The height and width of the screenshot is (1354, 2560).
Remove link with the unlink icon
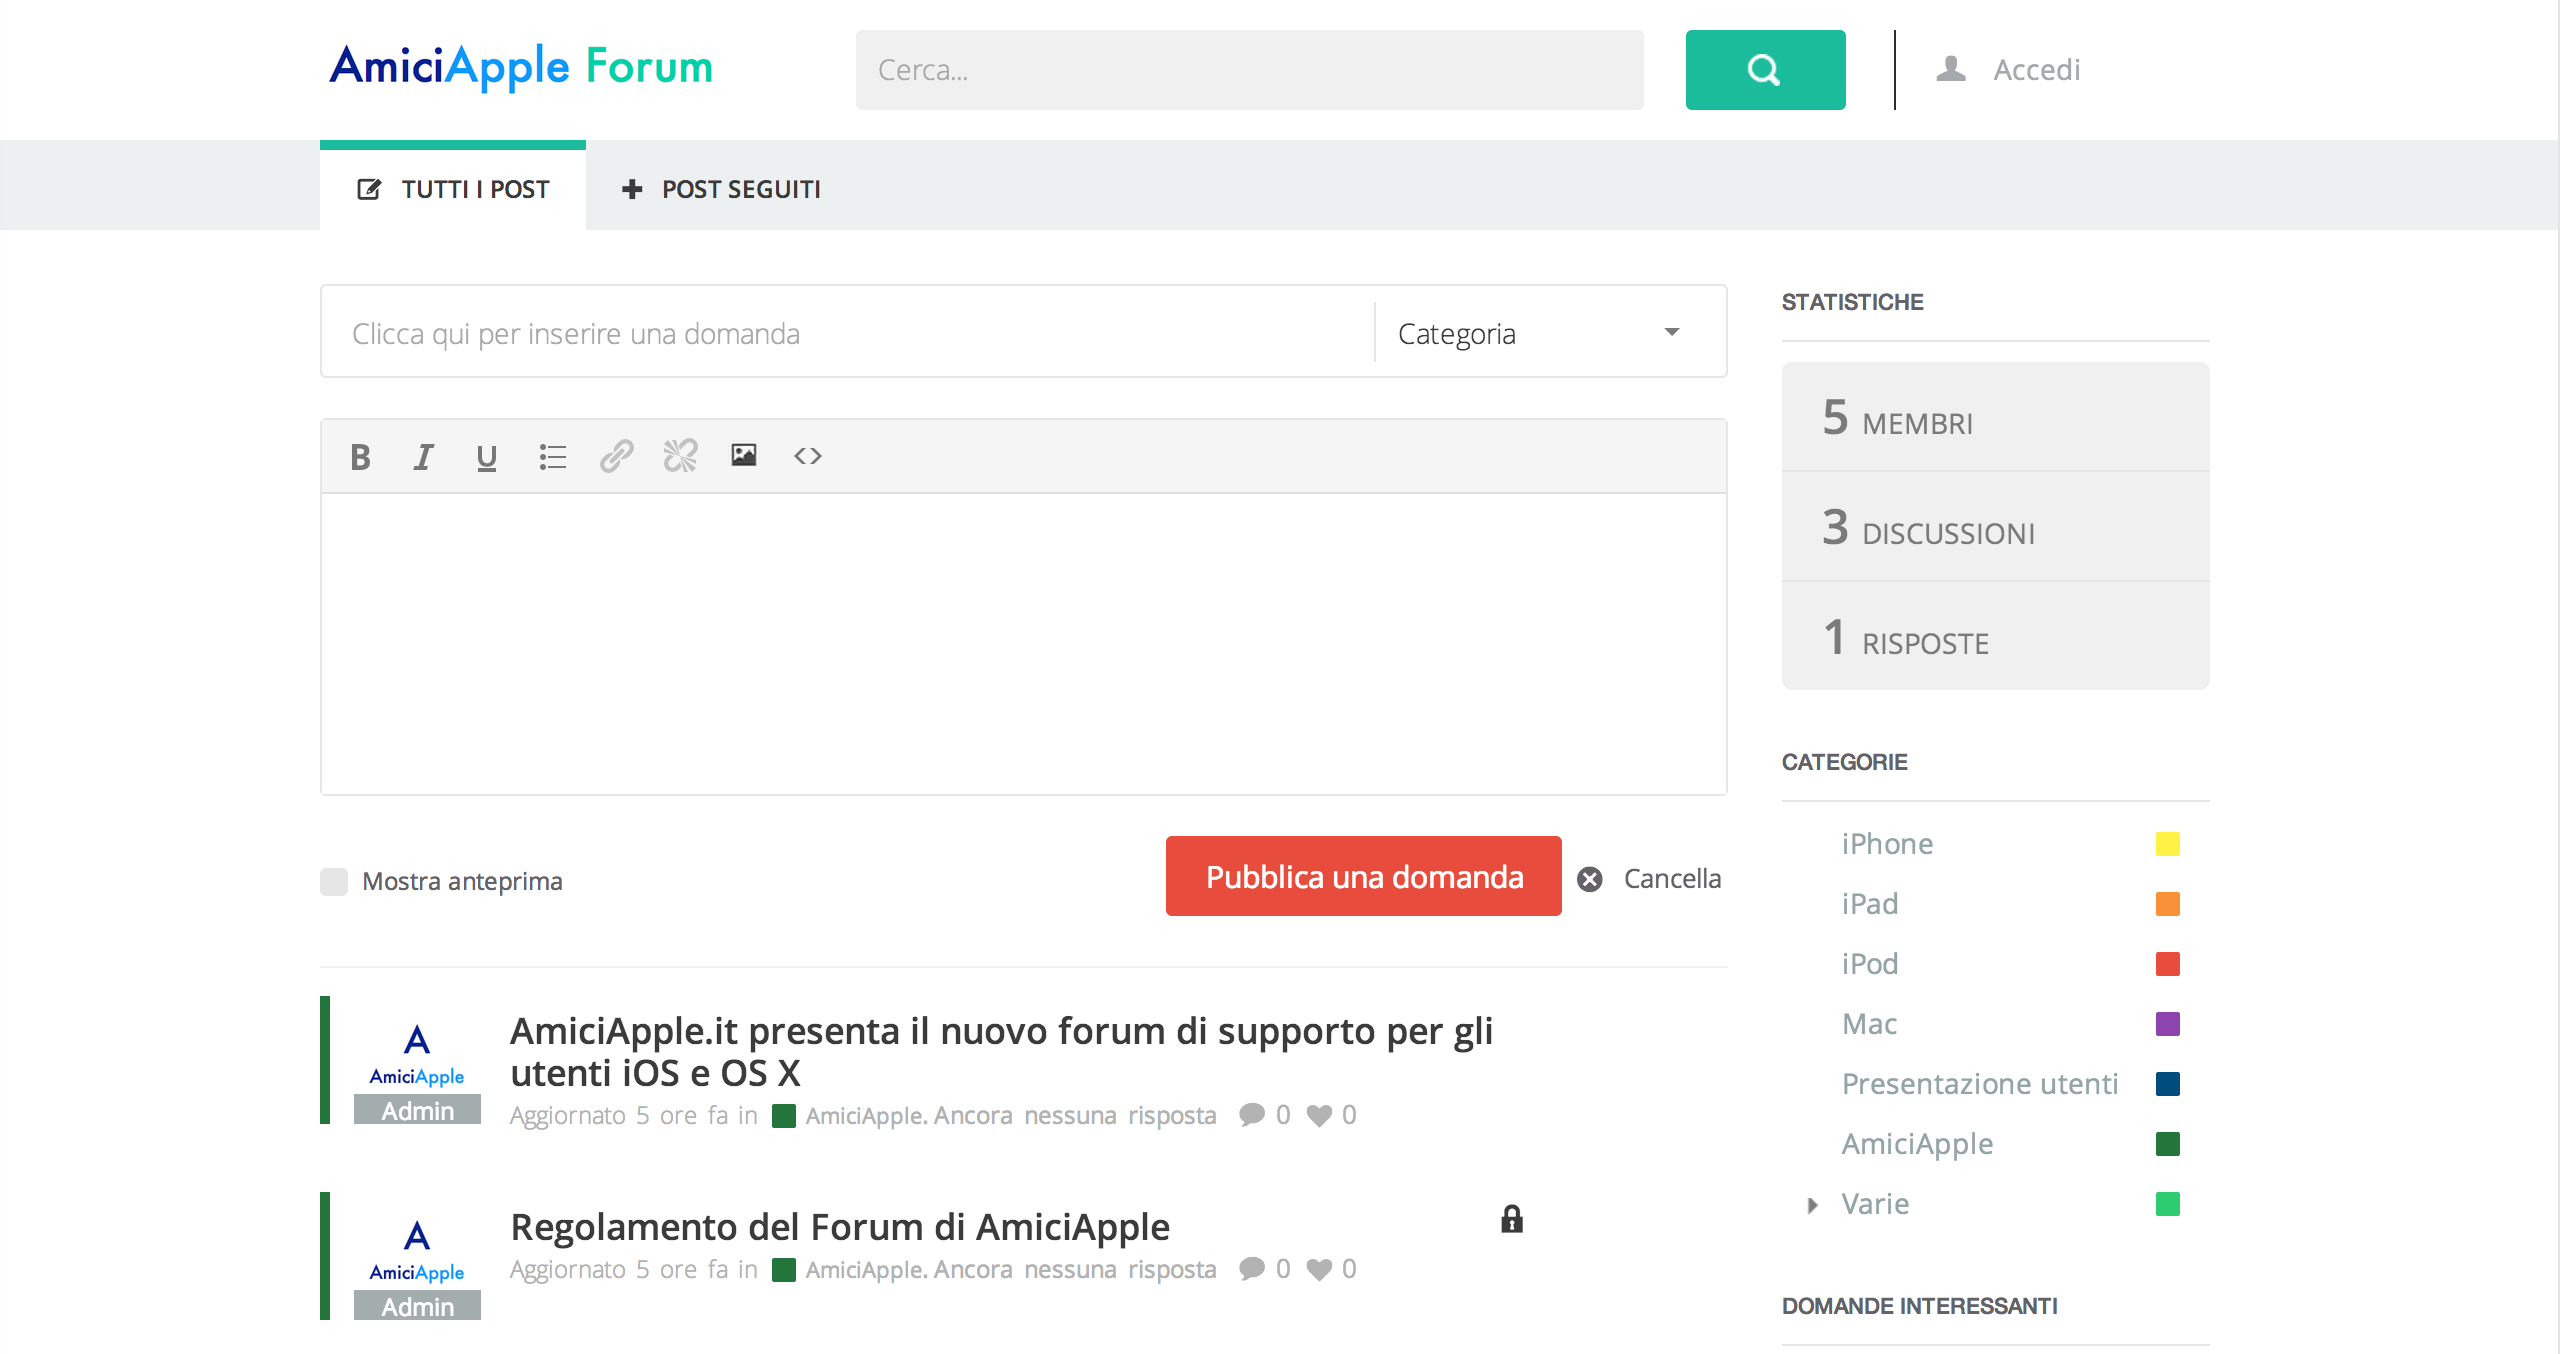point(681,456)
